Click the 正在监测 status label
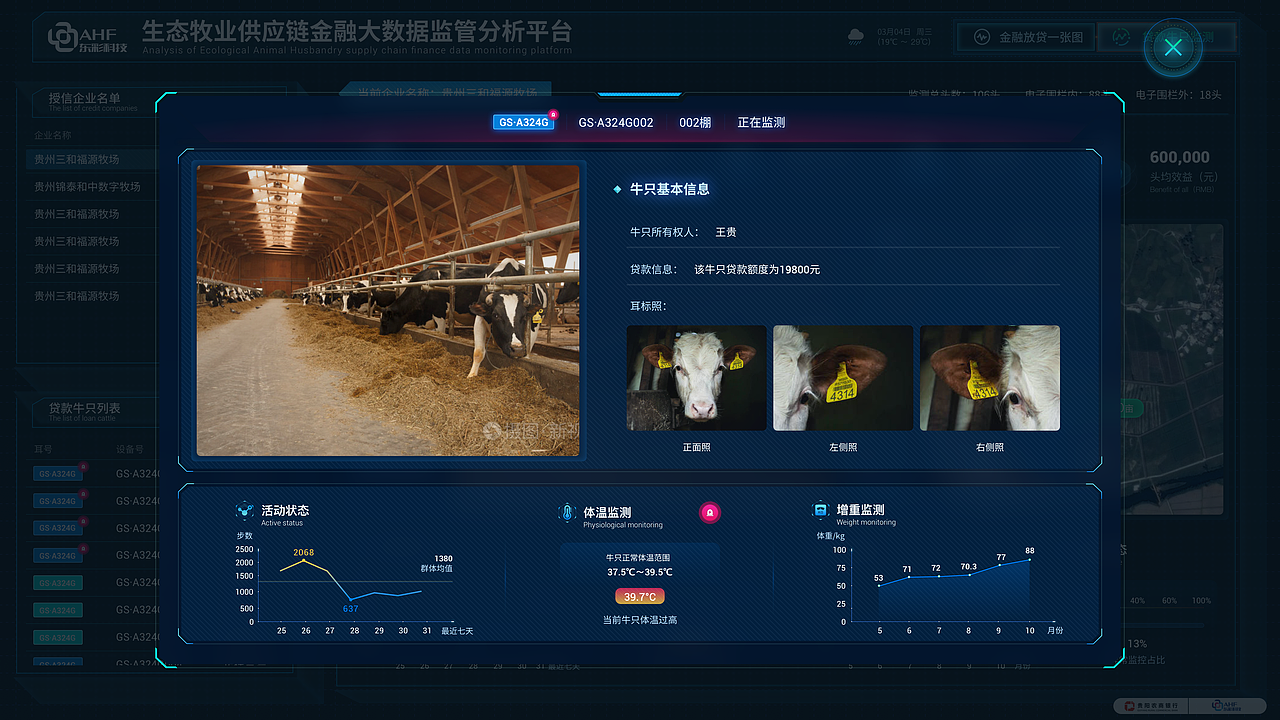This screenshot has height=720, width=1280. click(x=761, y=122)
